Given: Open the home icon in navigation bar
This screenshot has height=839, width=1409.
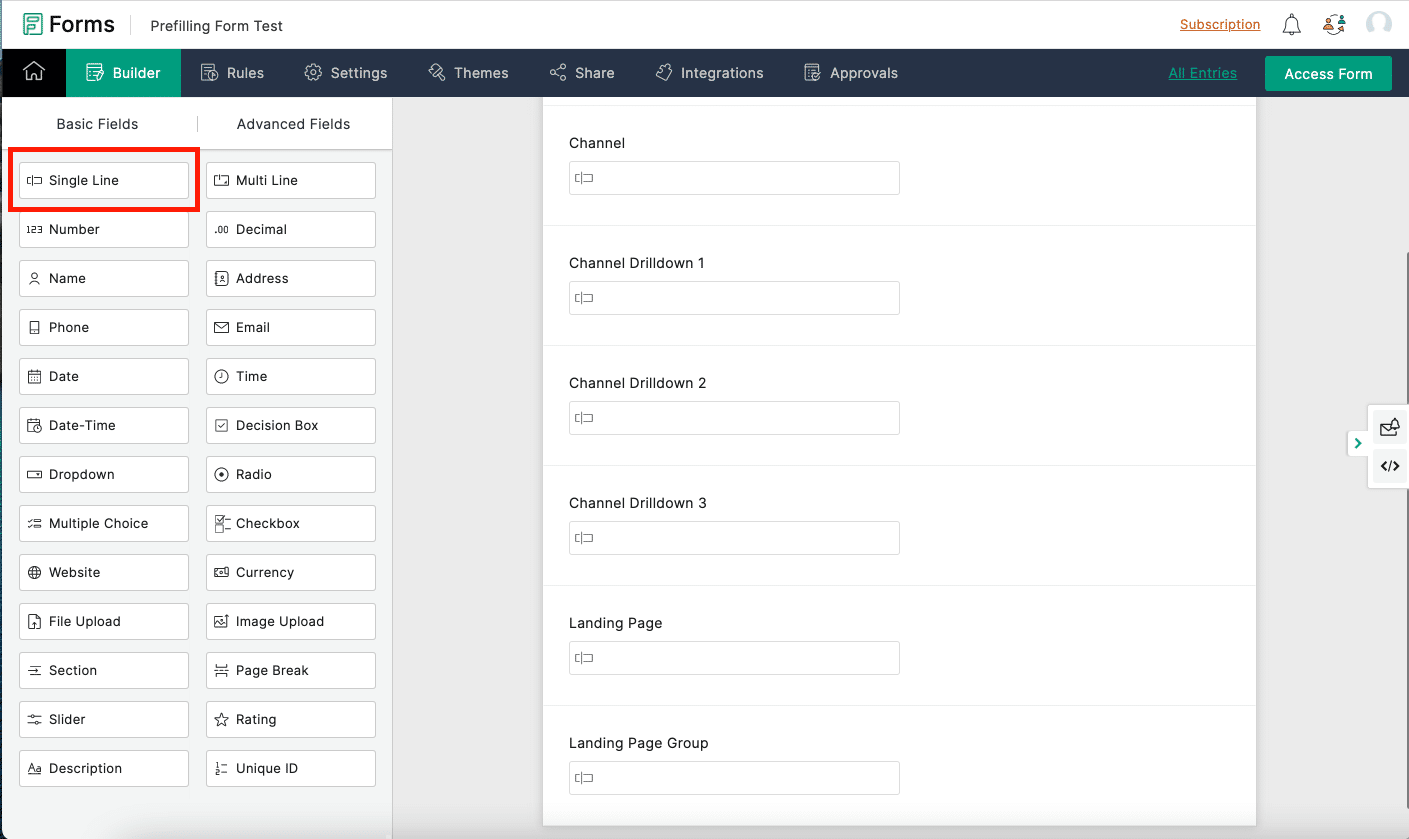Looking at the screenshot, I should [x=34, y=72].
